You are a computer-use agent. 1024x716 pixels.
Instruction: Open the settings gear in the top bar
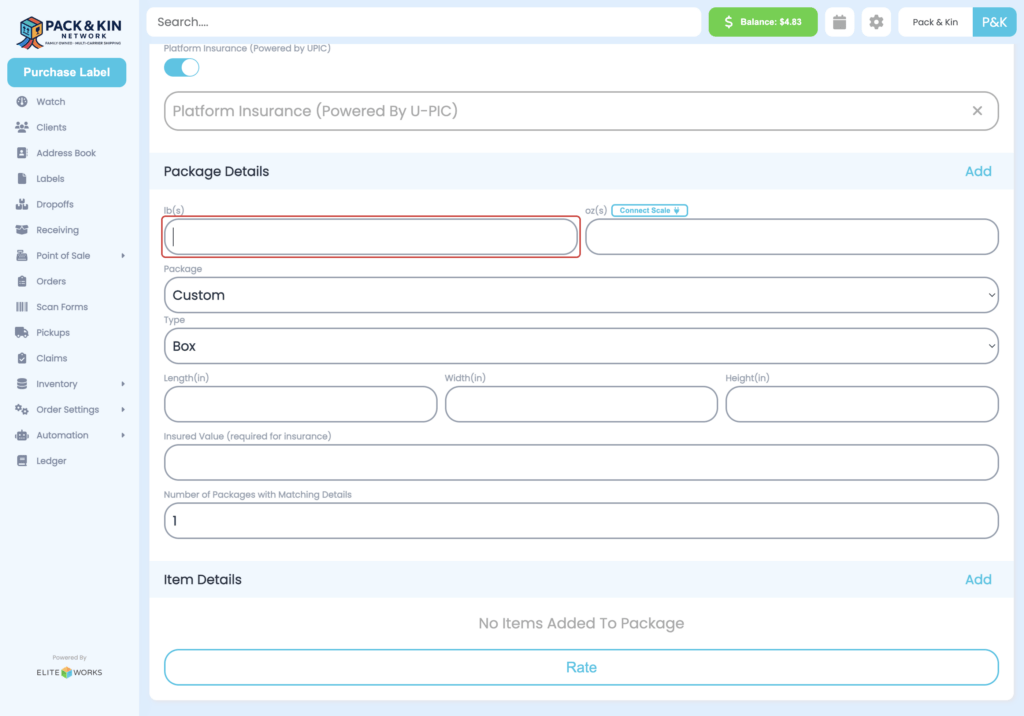[x=876, y=21]
